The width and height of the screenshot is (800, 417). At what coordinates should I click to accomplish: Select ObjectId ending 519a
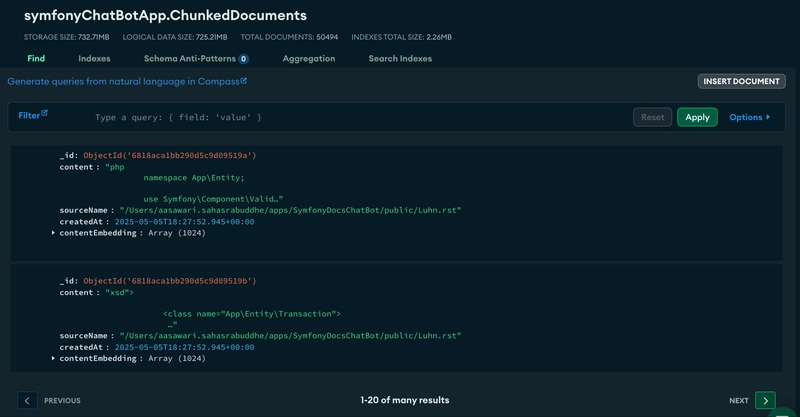click(170, 155)
